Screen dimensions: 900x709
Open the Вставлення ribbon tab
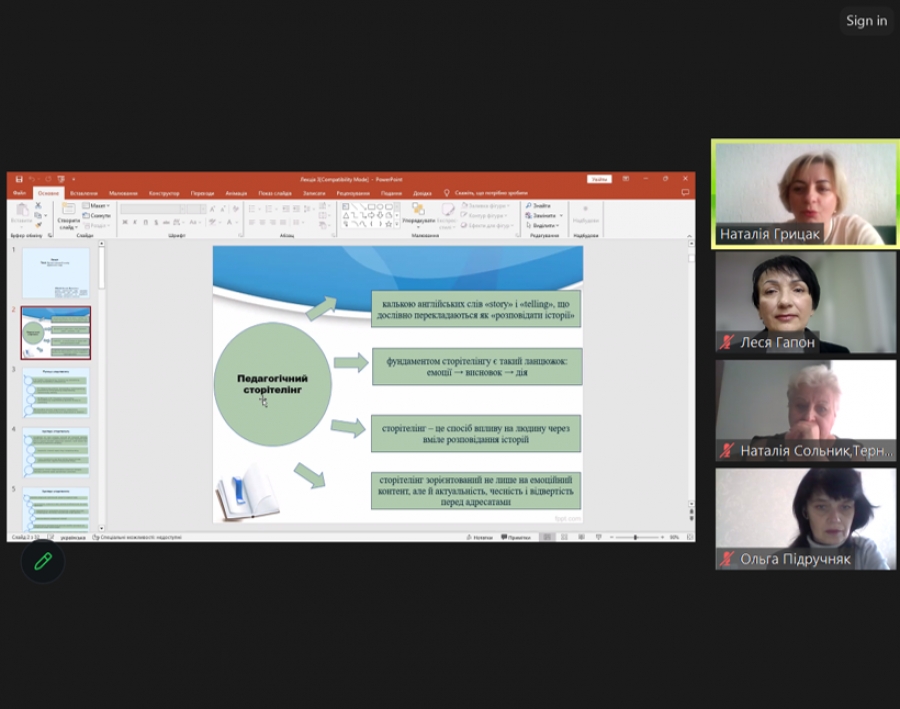[84, 193]
